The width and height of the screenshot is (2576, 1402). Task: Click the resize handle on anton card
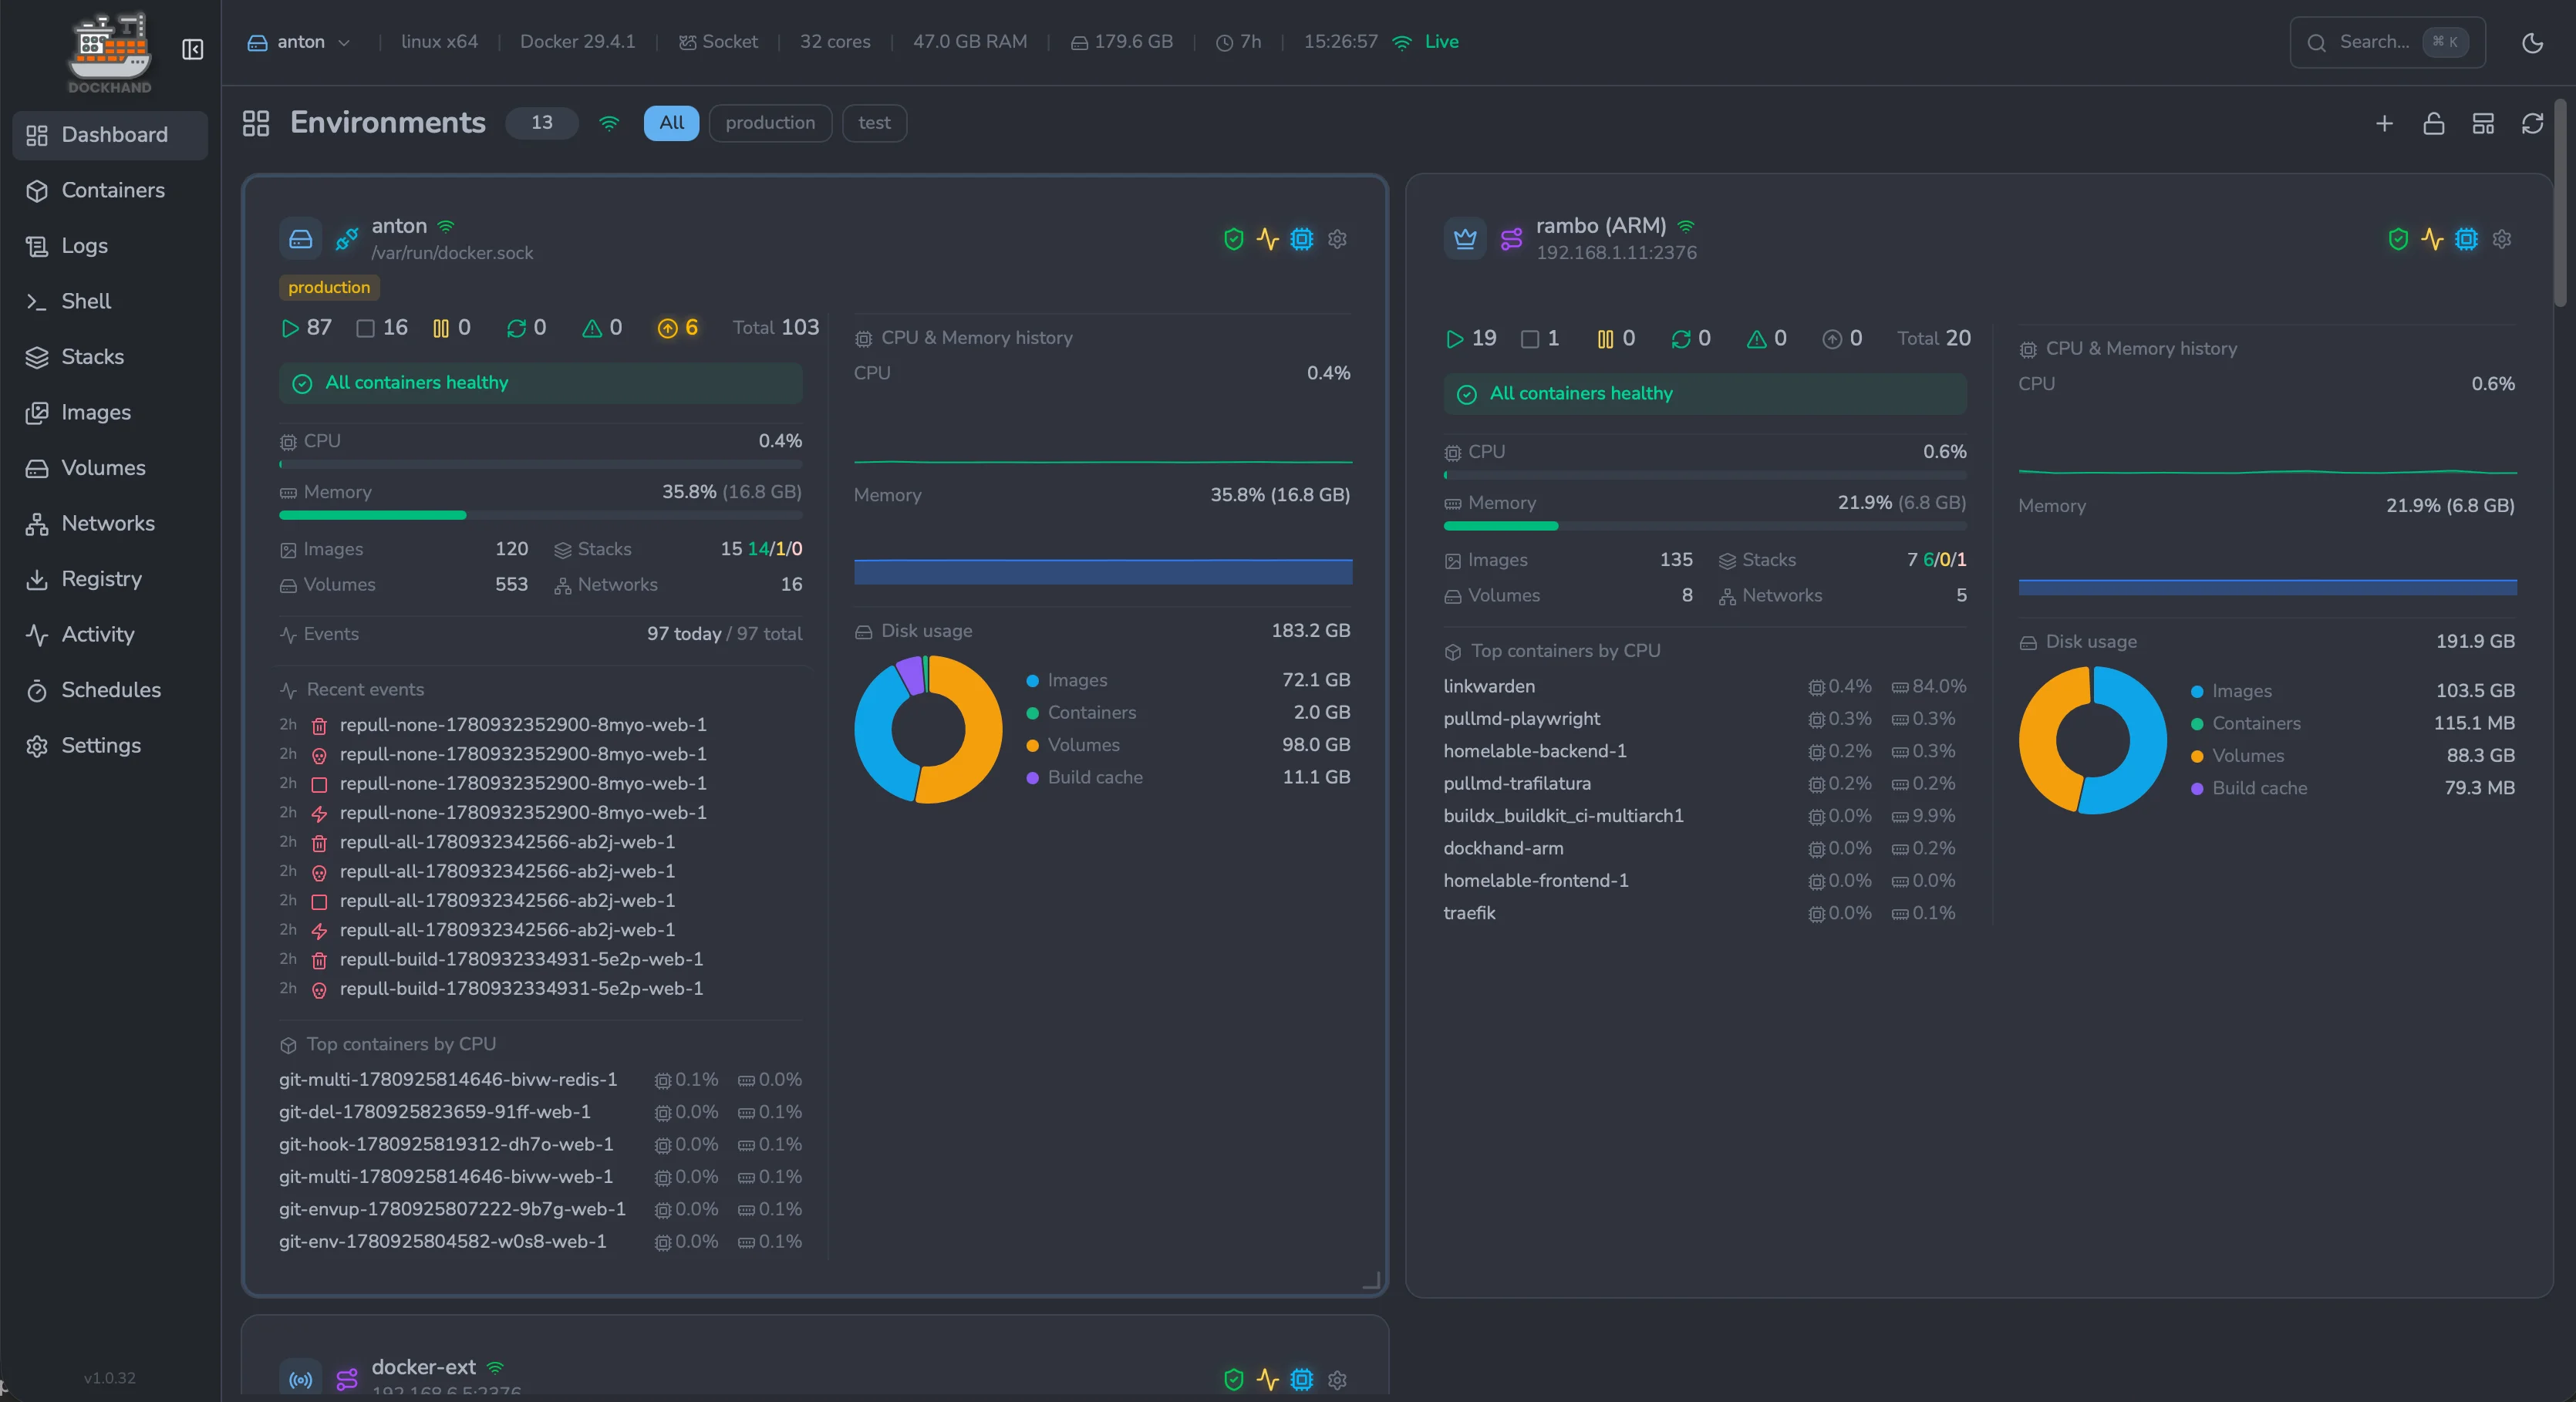pyautogui.click(x=1372, y=1281)
